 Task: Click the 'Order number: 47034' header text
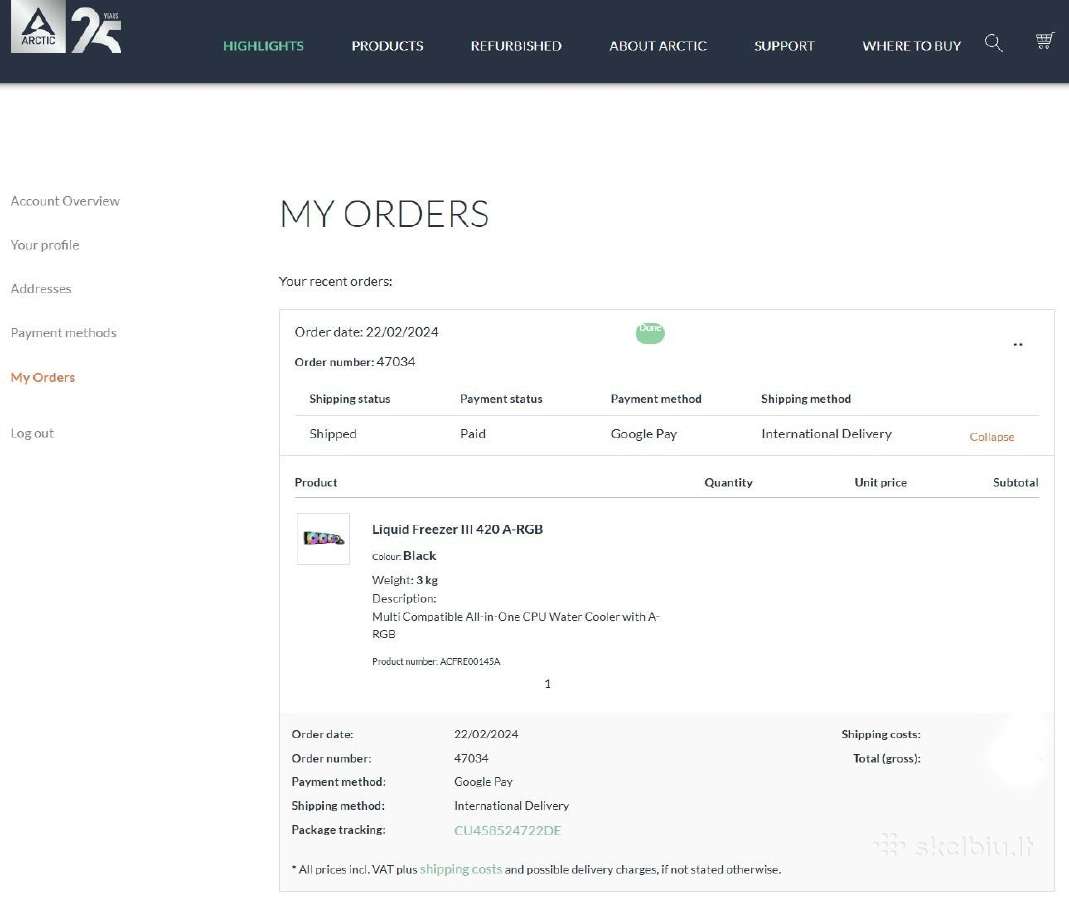(355, 362)
